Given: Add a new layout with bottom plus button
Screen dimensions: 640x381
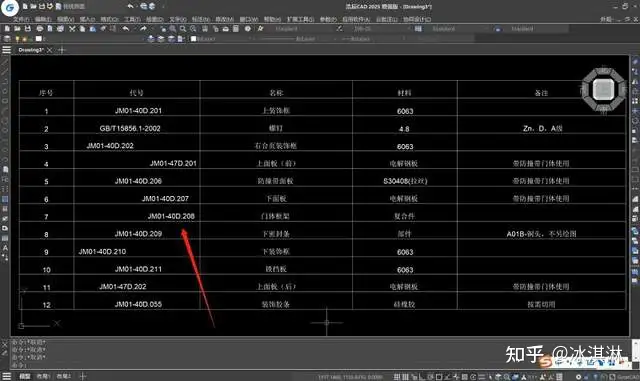Looking at the screenshot, I should tap(82, 376).
